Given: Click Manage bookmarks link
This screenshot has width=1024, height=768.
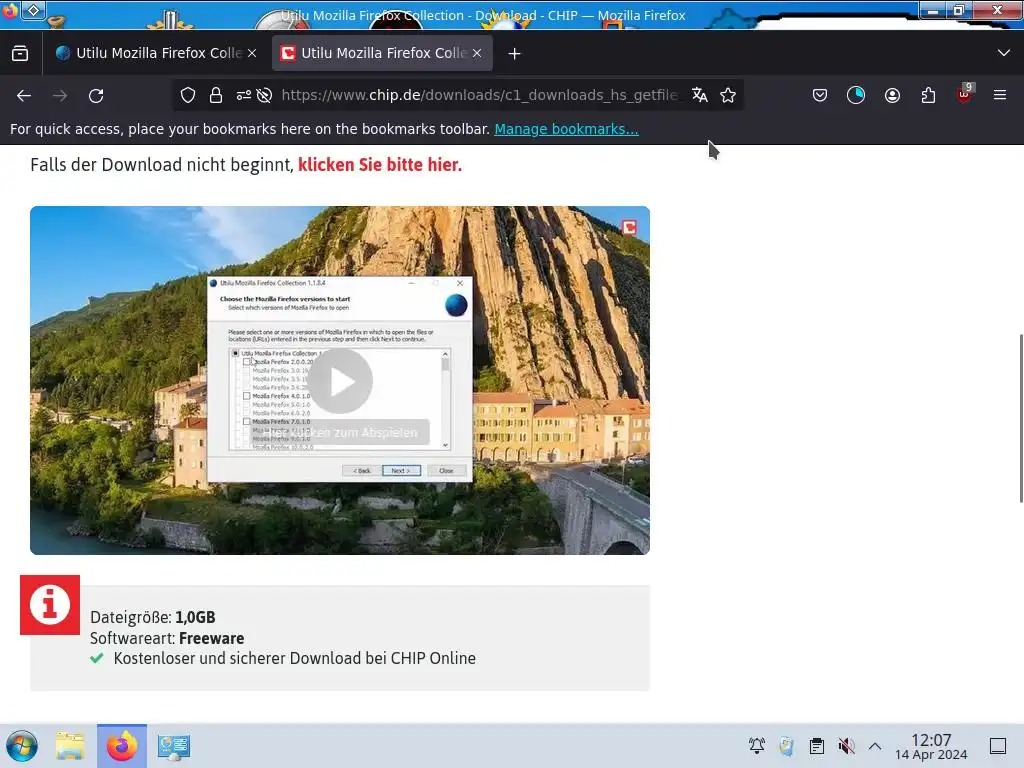Looking at the screenshot, I should (566, 129).
